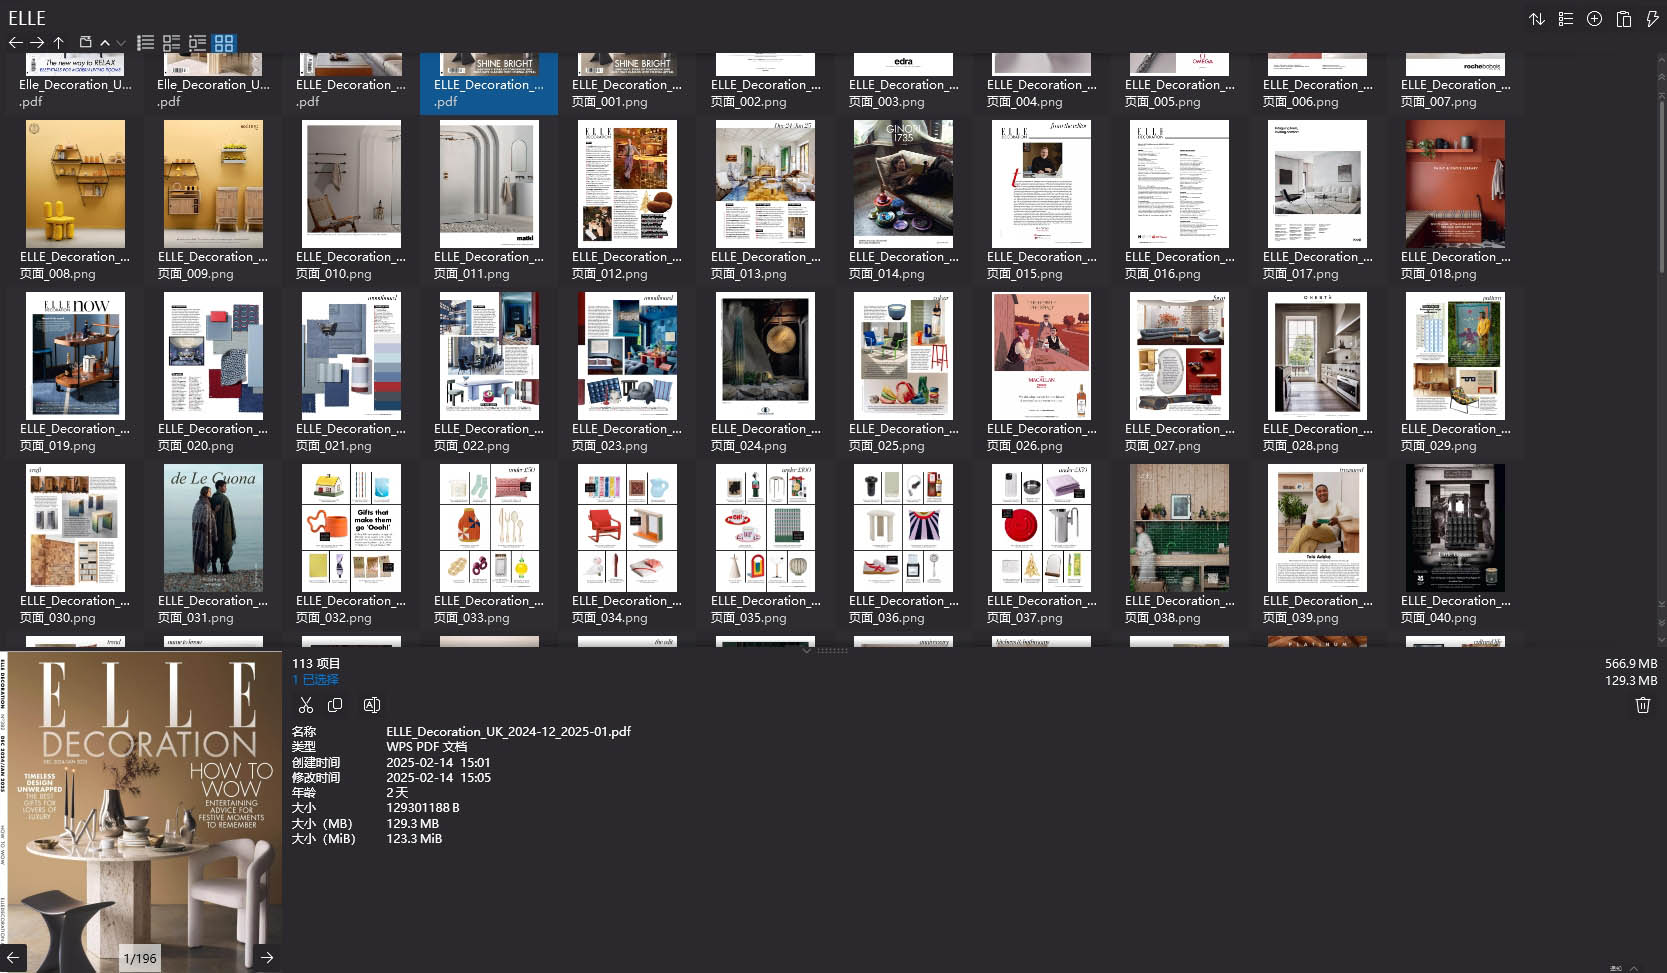Screen dimensions: 1667x973
Task: Click the '113 项目' item count
Action: tap(316, 664)
